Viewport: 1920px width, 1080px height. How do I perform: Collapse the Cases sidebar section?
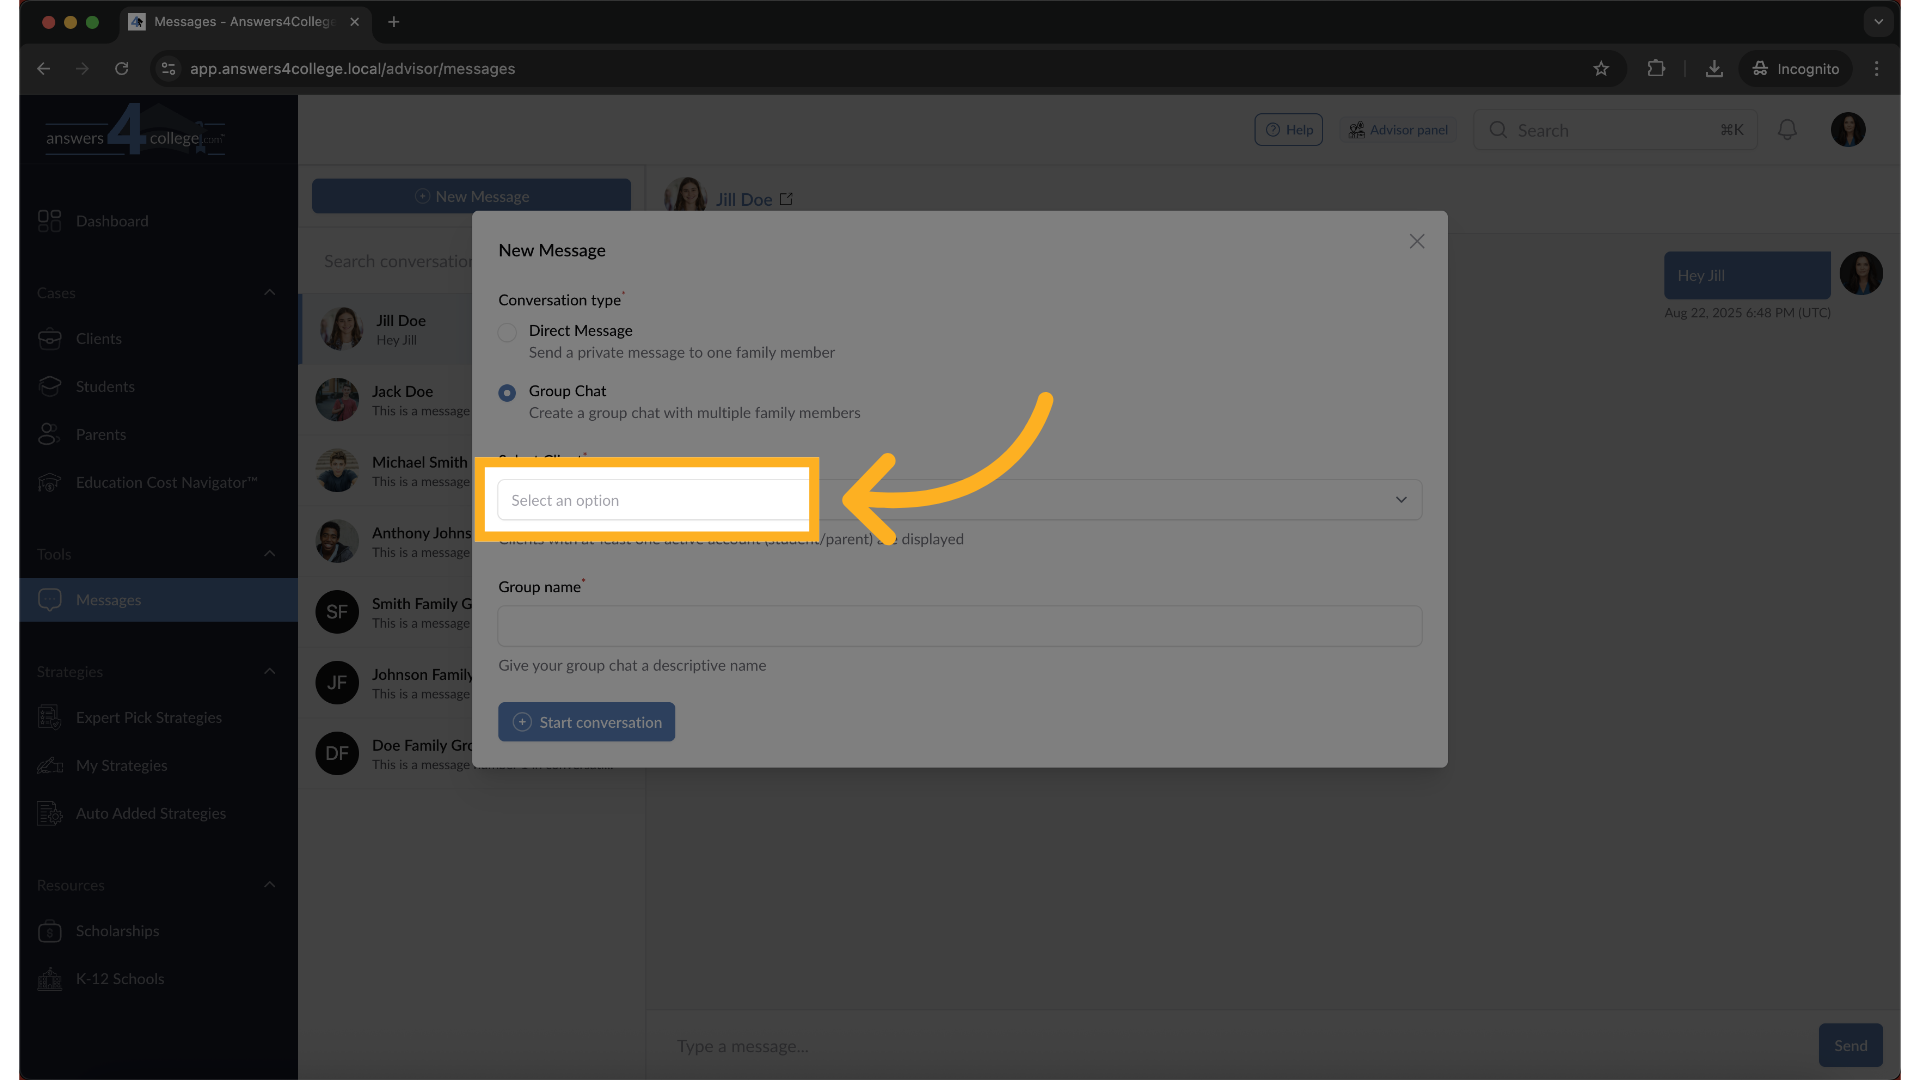[269, 293]
